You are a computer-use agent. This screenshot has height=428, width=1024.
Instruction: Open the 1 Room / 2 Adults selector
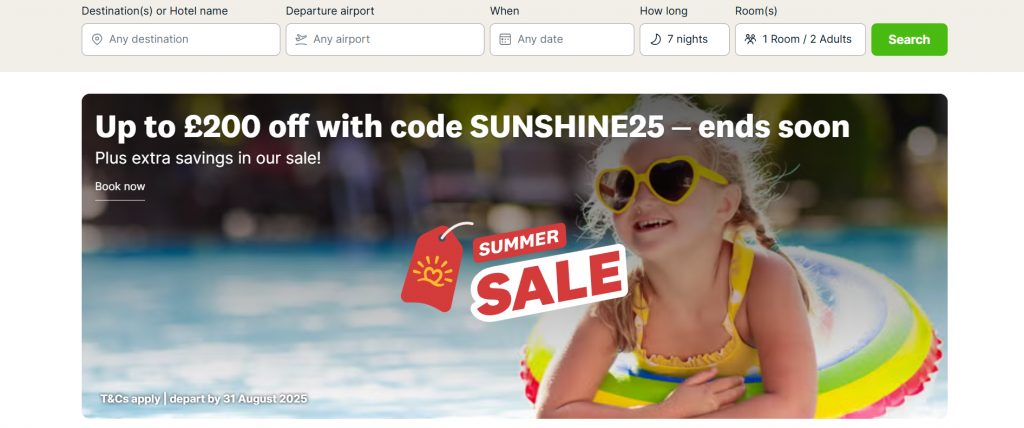pyautogui.click(x=800, y=39)
